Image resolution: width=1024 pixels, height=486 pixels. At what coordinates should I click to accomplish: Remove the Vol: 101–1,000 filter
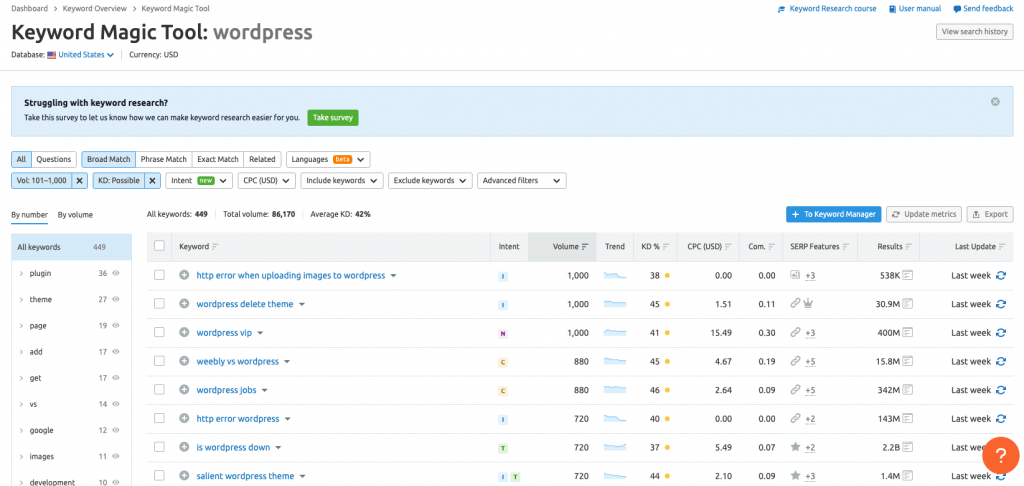tap(80, 181)
